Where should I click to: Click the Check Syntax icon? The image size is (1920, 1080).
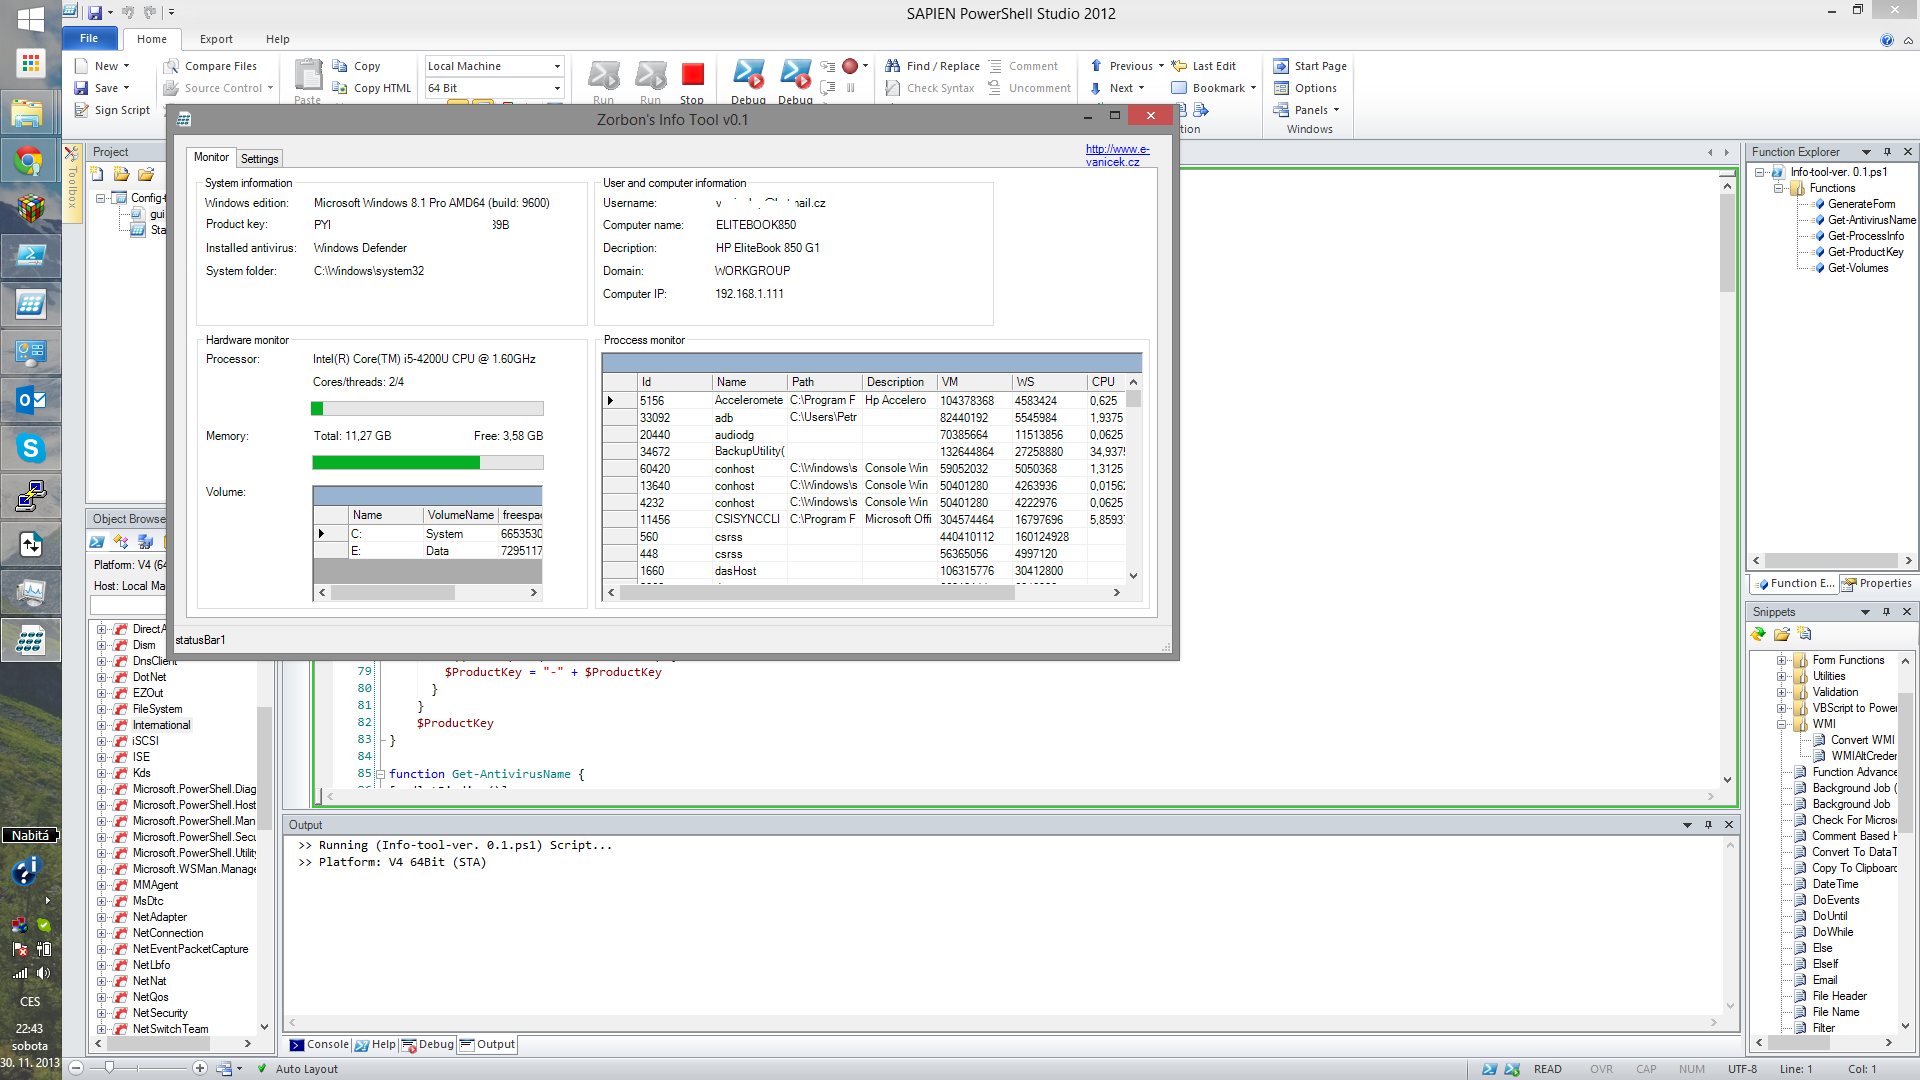click(893, 88)
